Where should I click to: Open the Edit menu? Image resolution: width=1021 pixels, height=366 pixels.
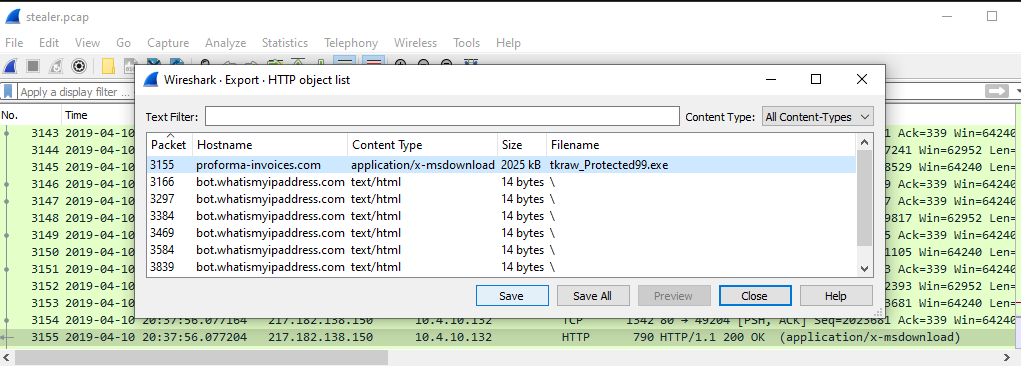[49, 43]
